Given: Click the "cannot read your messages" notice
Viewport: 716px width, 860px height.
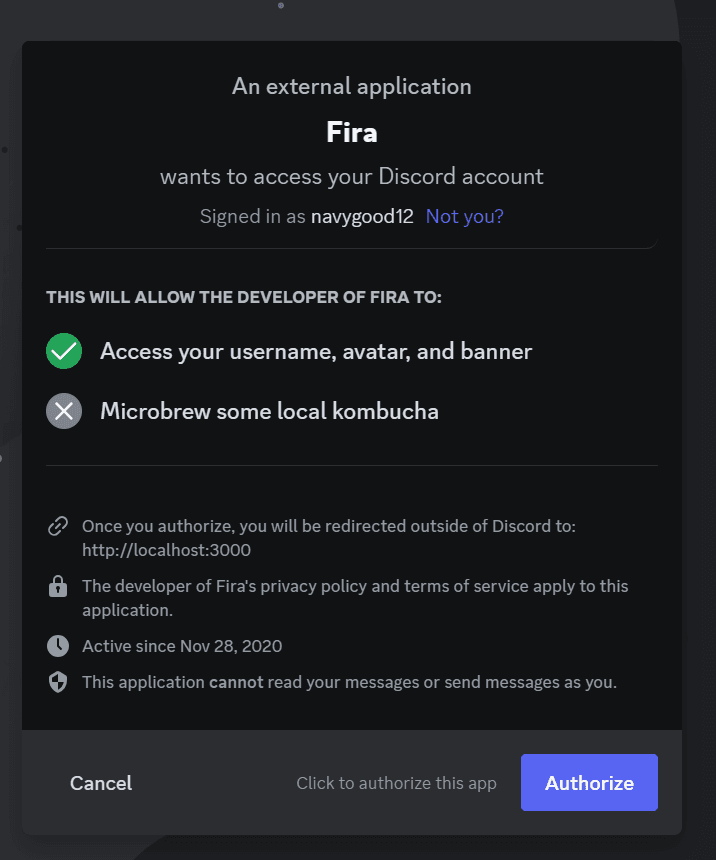Looking at the screenshot, I should coord(349,683).
